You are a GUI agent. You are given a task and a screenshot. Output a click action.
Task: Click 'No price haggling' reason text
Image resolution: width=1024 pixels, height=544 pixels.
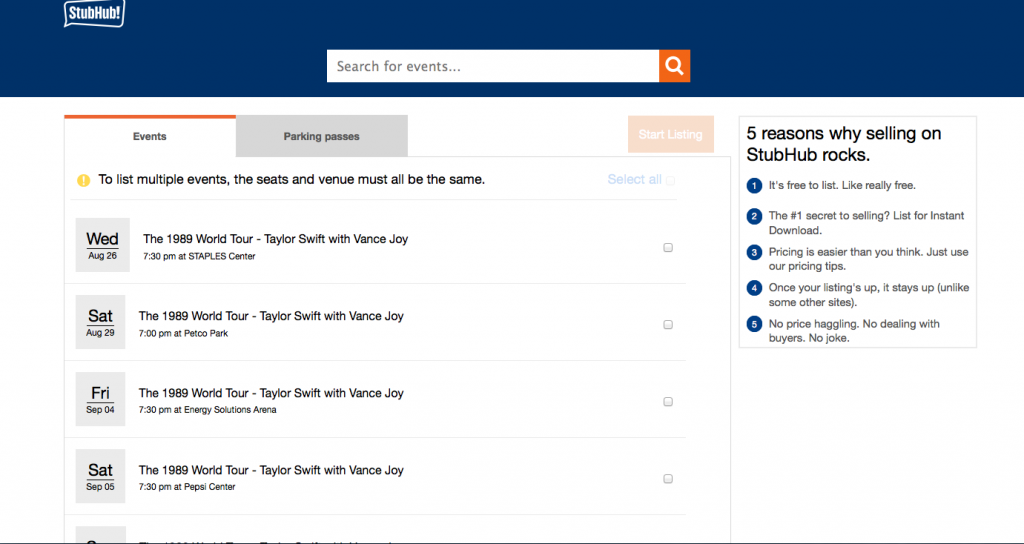pos(854,331)
